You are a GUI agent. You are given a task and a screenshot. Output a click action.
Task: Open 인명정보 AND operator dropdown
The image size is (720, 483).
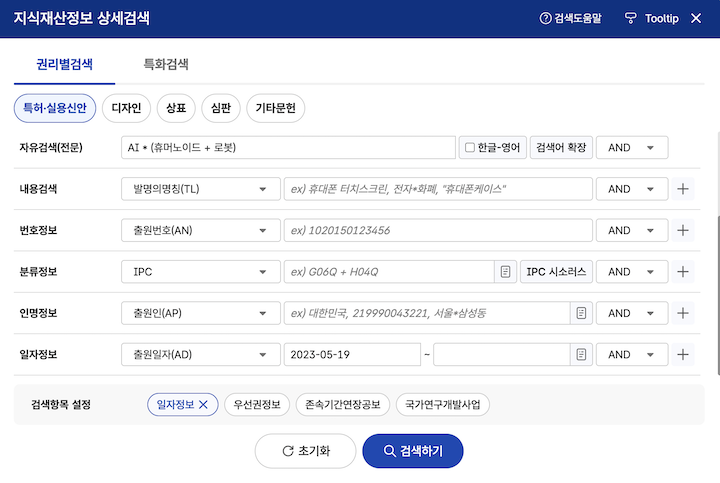point(632,313)
